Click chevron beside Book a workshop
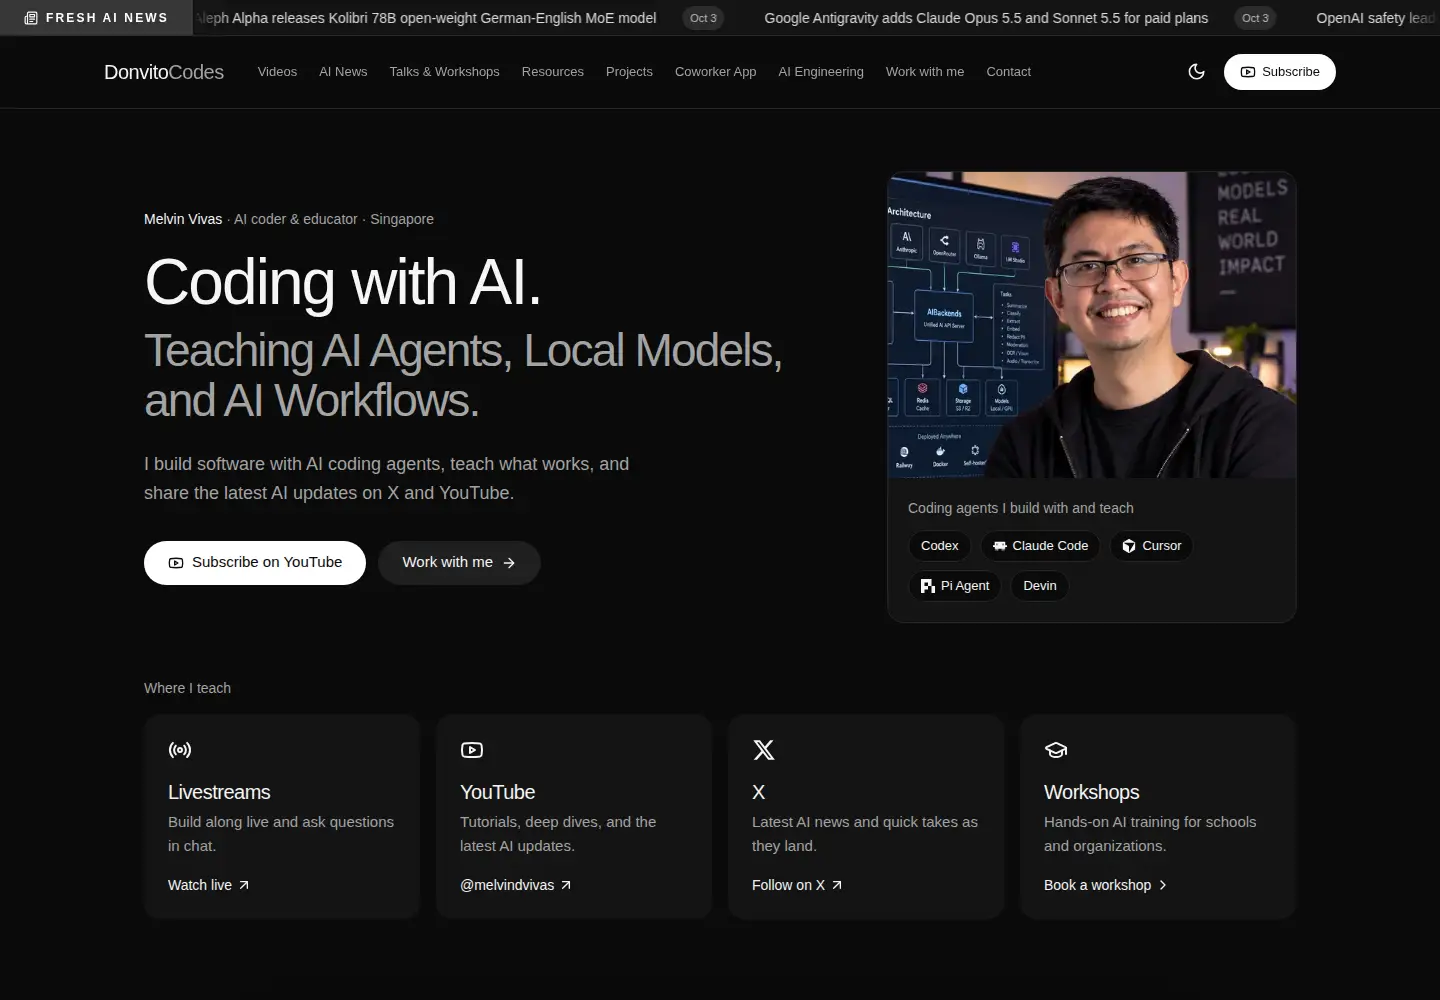This screenshot has height=1000, width=1440. (1163, 885)
